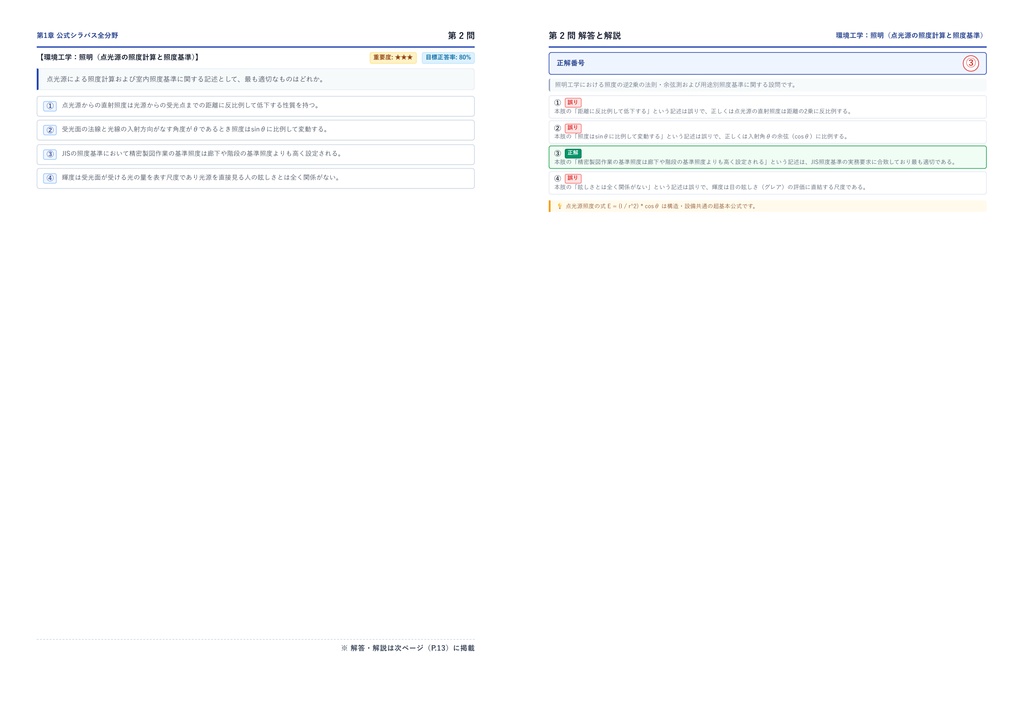
Task: Click the intro sentence 照明工学における照度の逆2乗の法則…
Action: point(675,85)
